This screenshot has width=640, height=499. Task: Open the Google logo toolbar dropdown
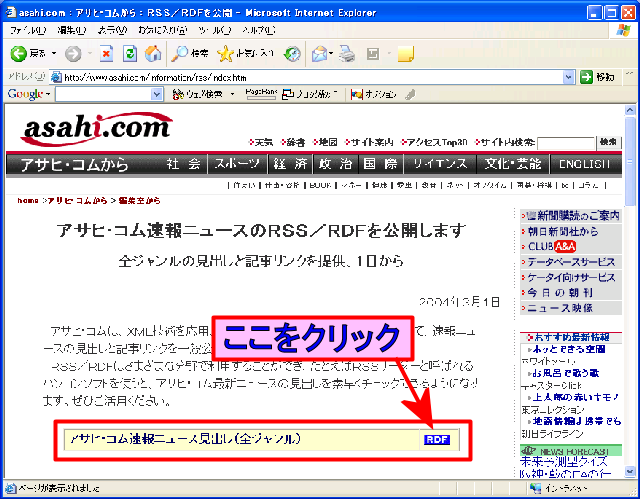tap(48, 94)
